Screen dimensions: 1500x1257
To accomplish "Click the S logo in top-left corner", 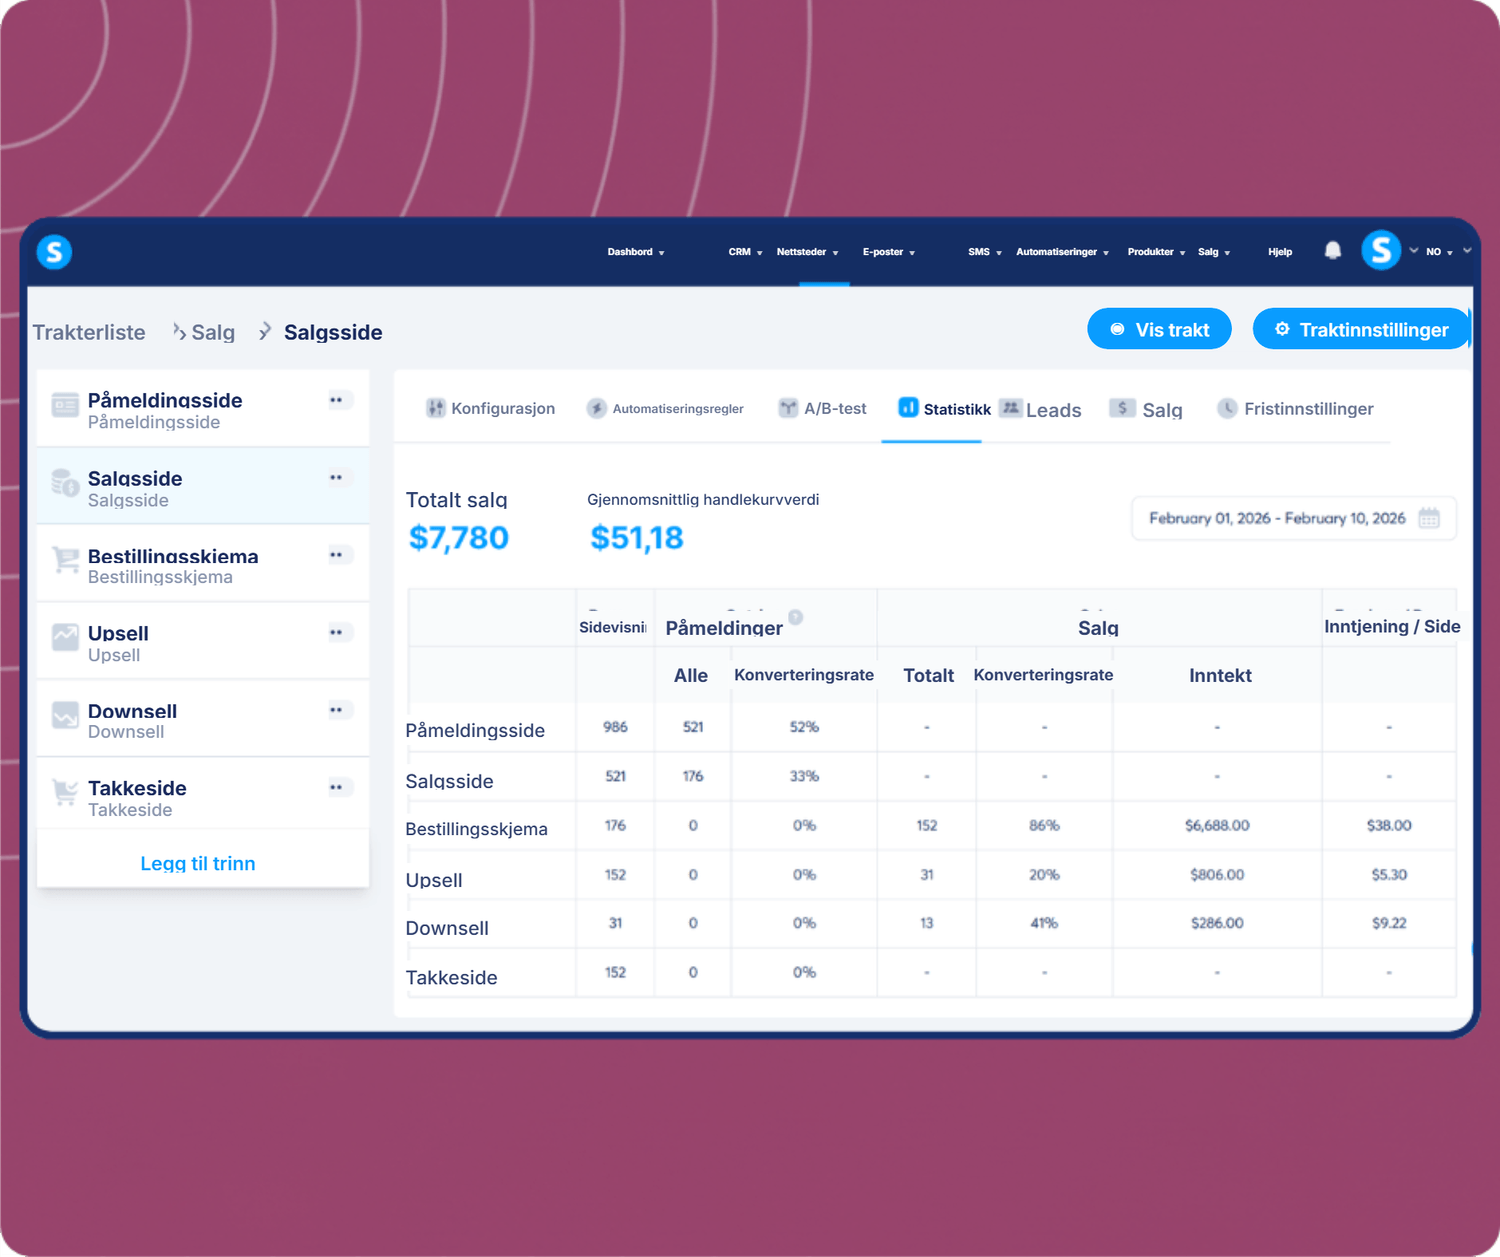I will coord(54,252).
